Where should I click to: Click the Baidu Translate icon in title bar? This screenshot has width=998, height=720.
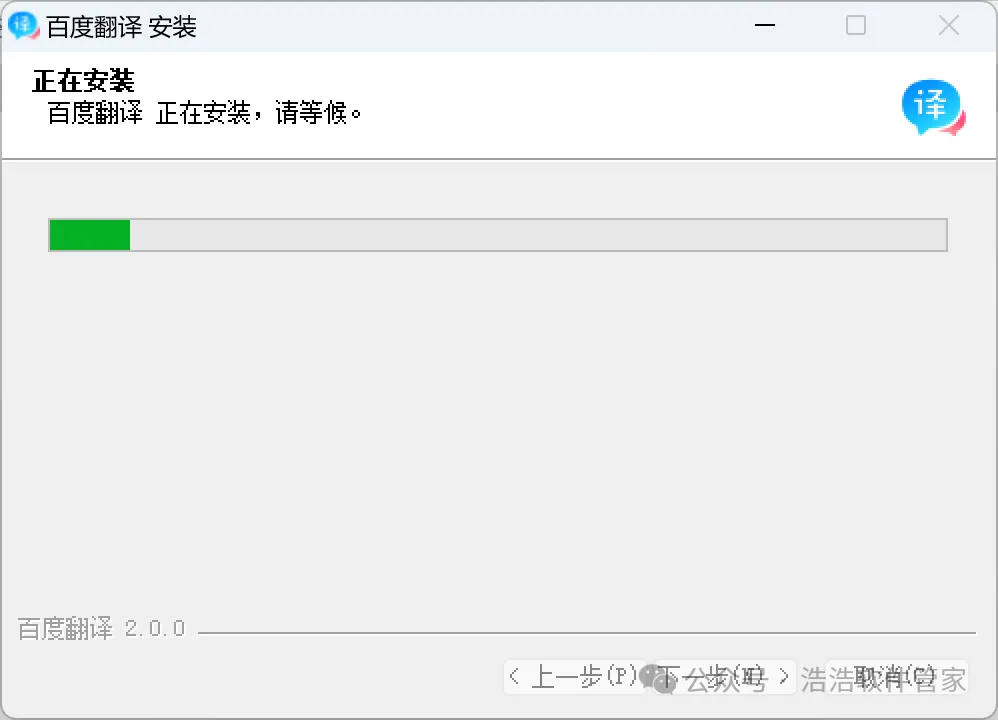pos(24,26)
